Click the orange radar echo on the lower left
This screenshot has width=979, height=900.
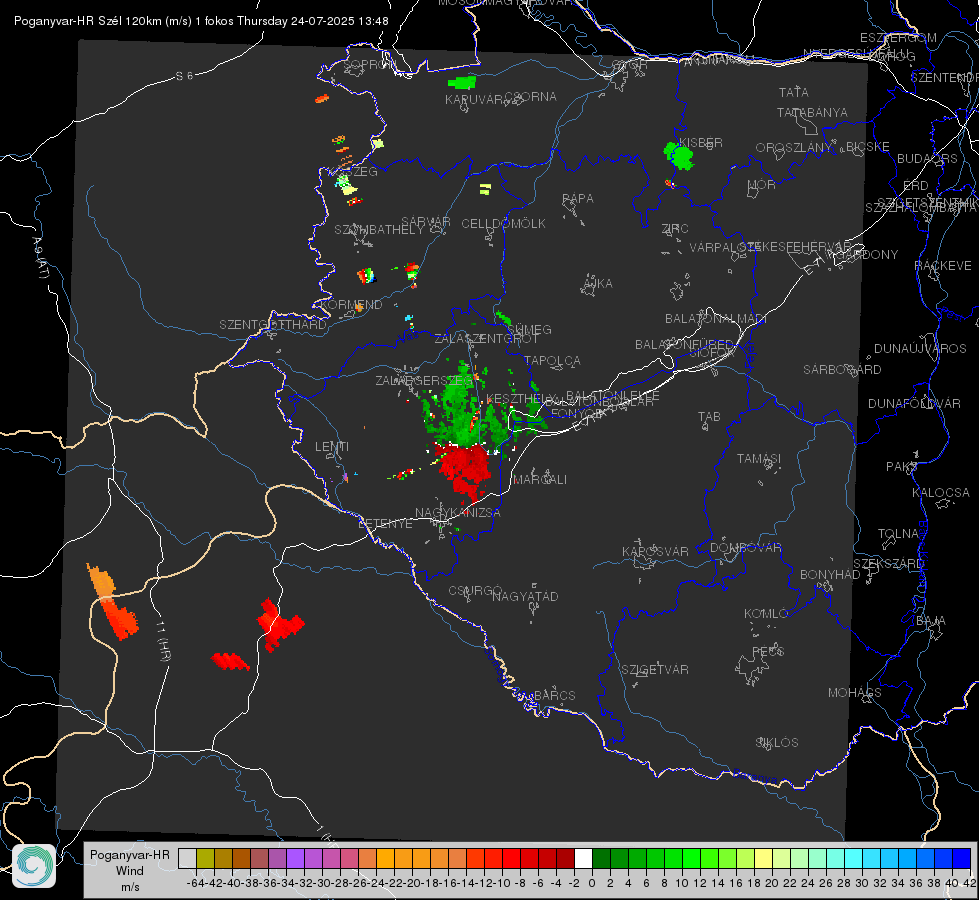click(x=112, y=602)
